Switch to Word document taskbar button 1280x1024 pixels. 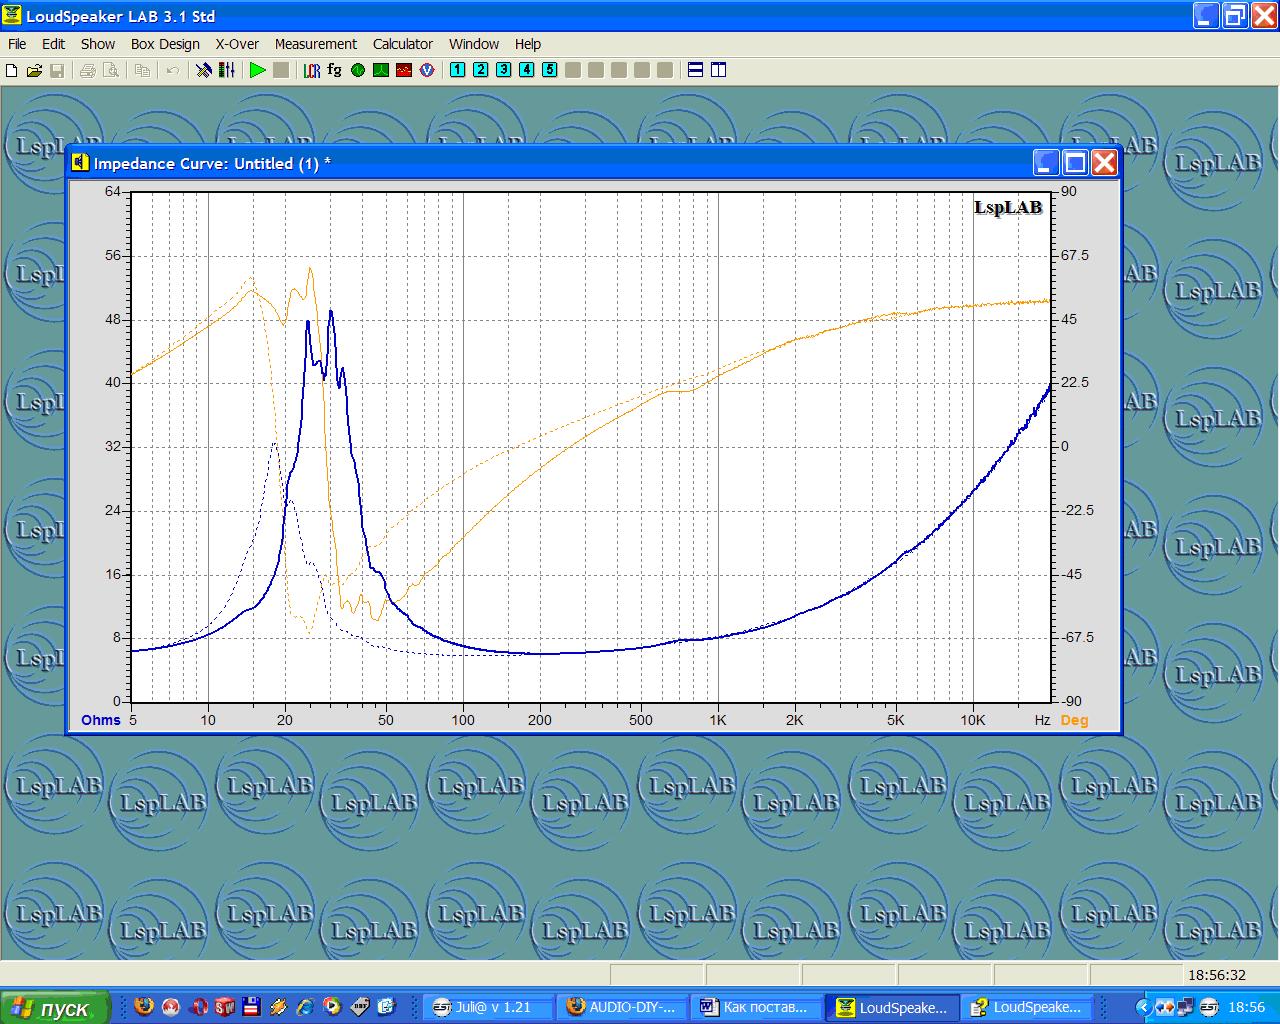[x=756, y=1008]
